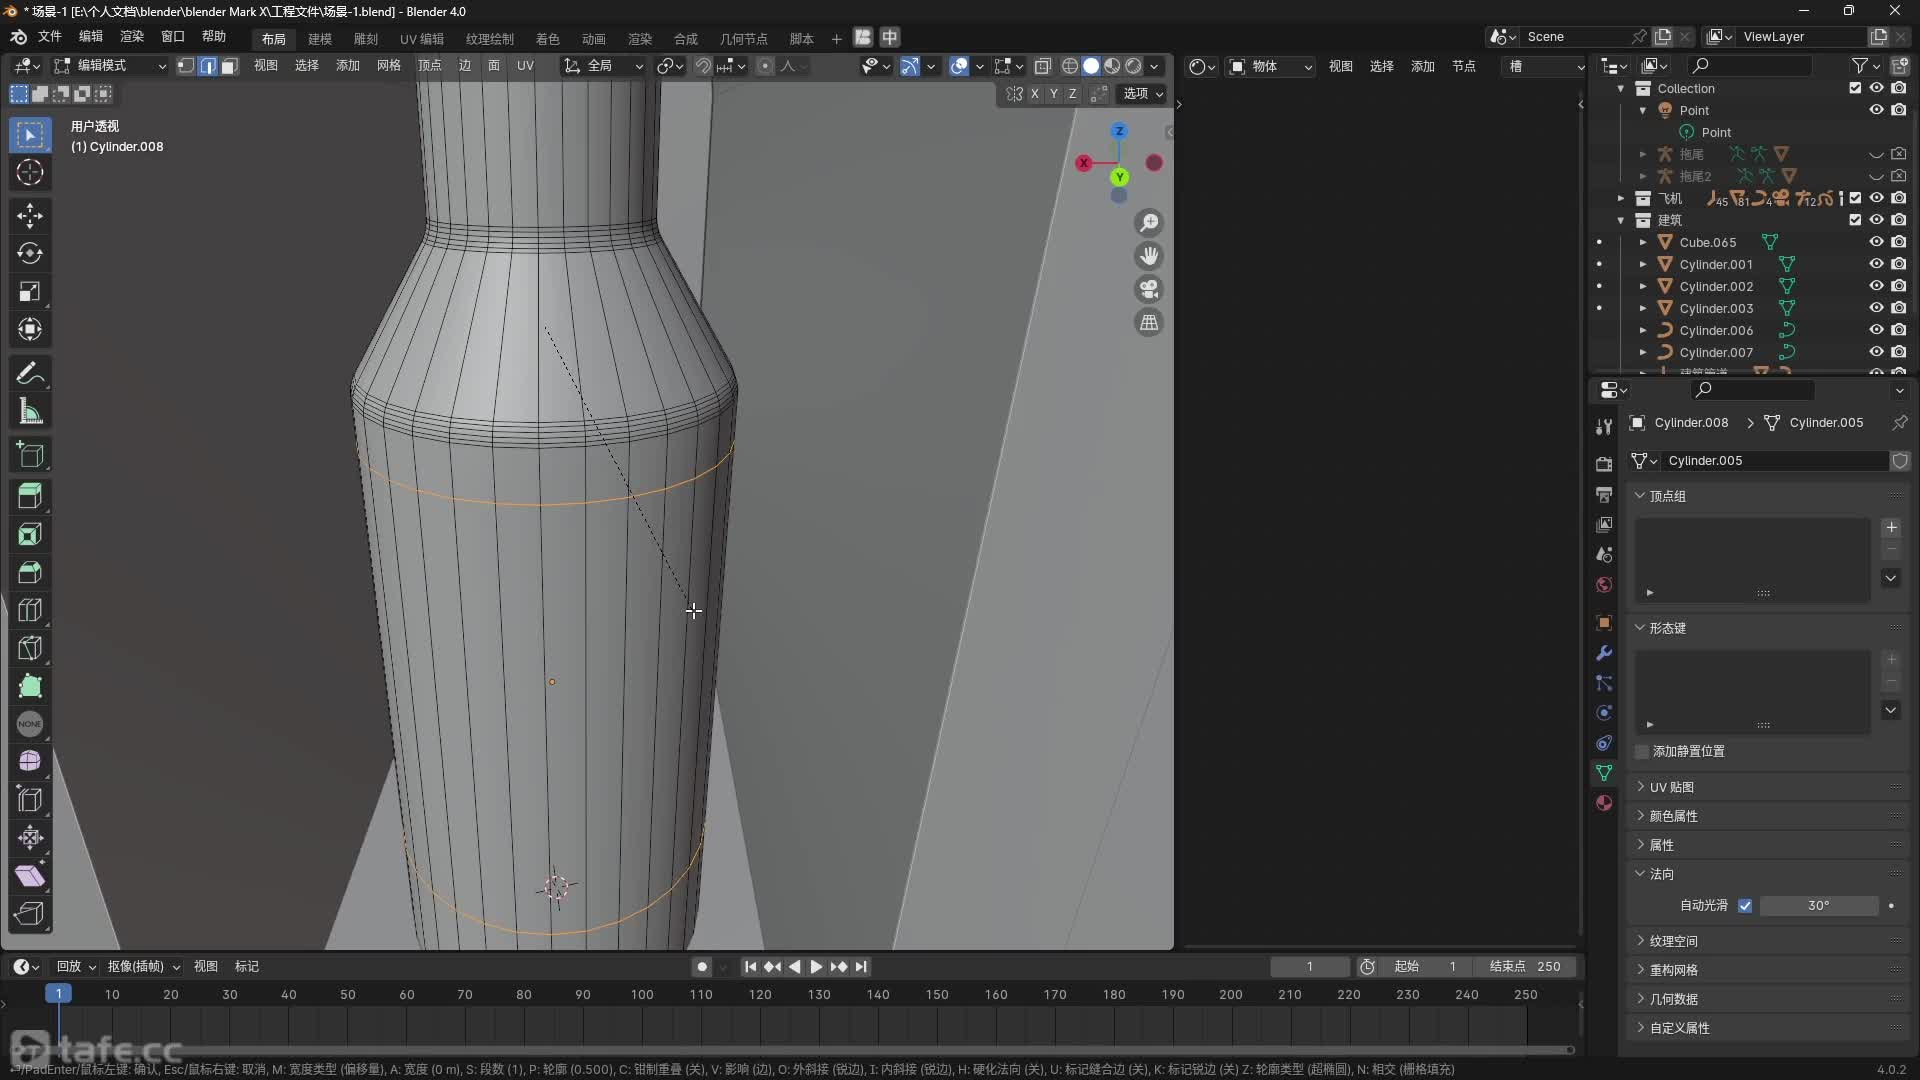Select the Cursor tool in toolbar
The image size is (1920, 1080).
pyautogui.click(x=30, y=172)
